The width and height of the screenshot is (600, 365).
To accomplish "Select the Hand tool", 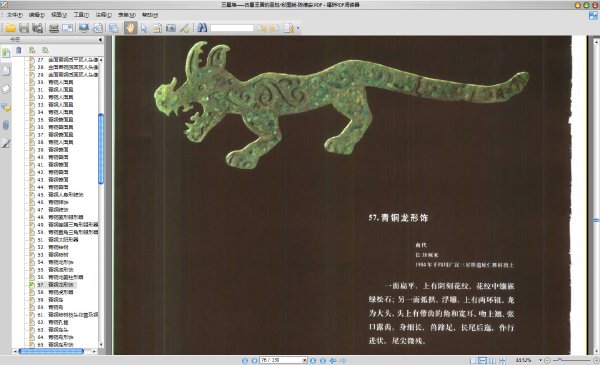I will pyautogui.click(x=130, y=28).
